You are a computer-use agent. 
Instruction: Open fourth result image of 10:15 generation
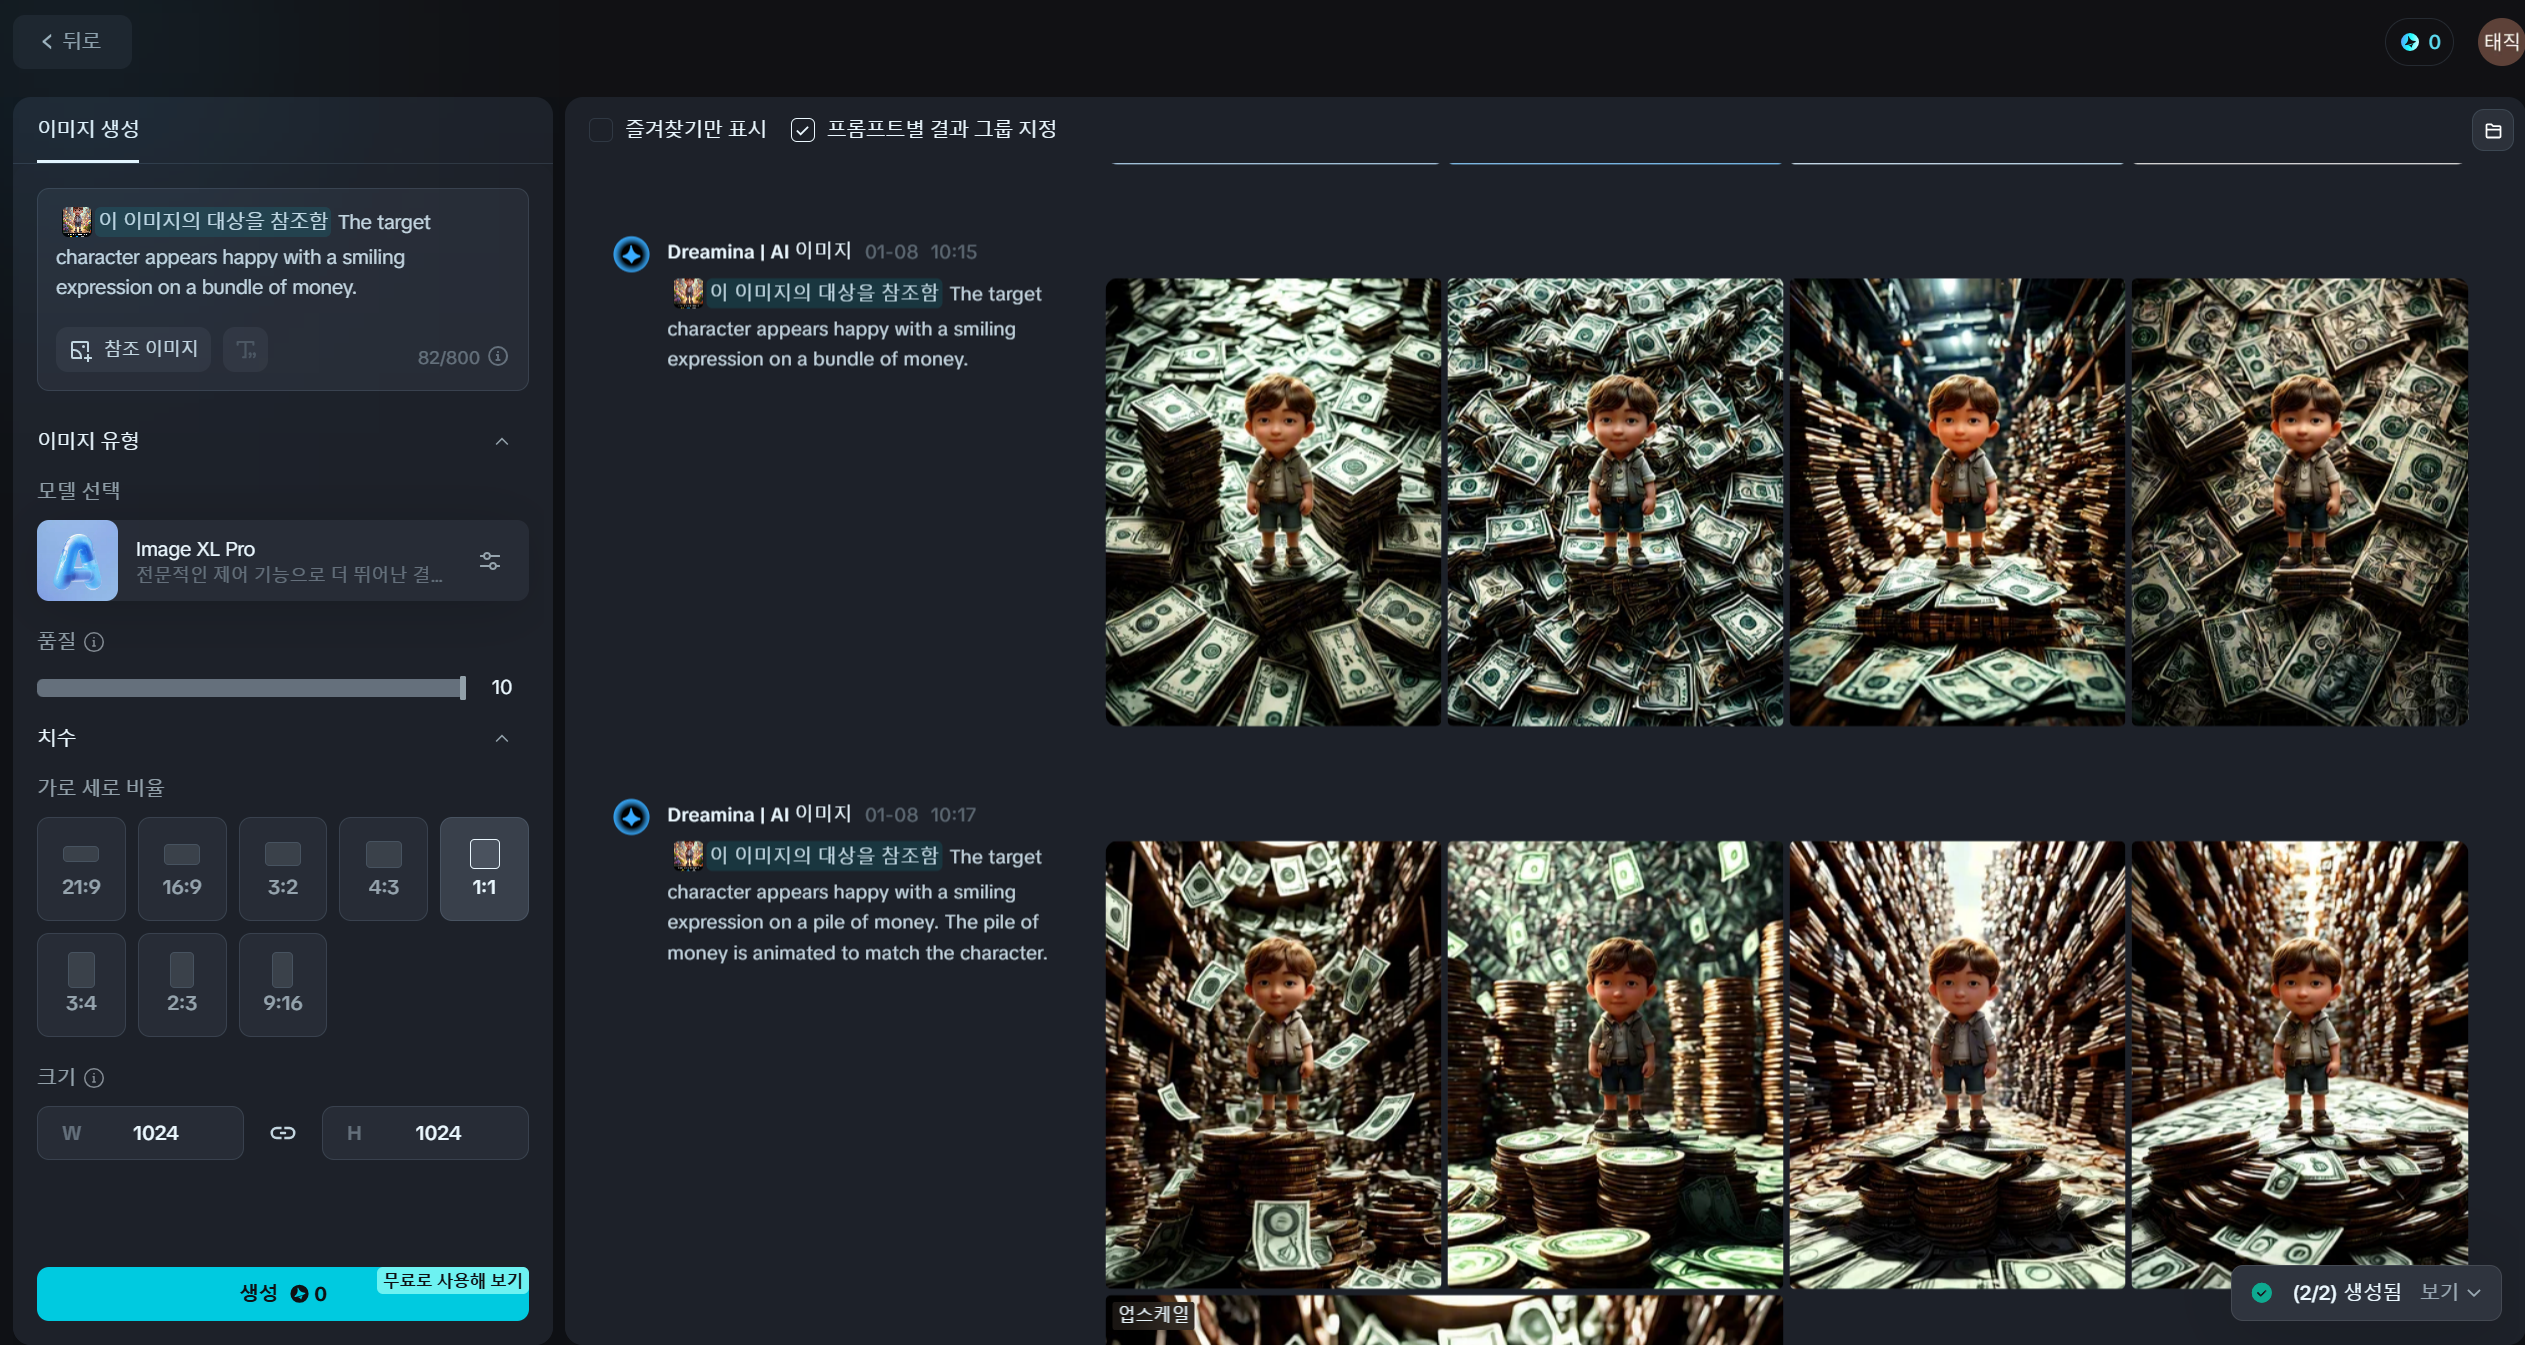(2299, 502)
